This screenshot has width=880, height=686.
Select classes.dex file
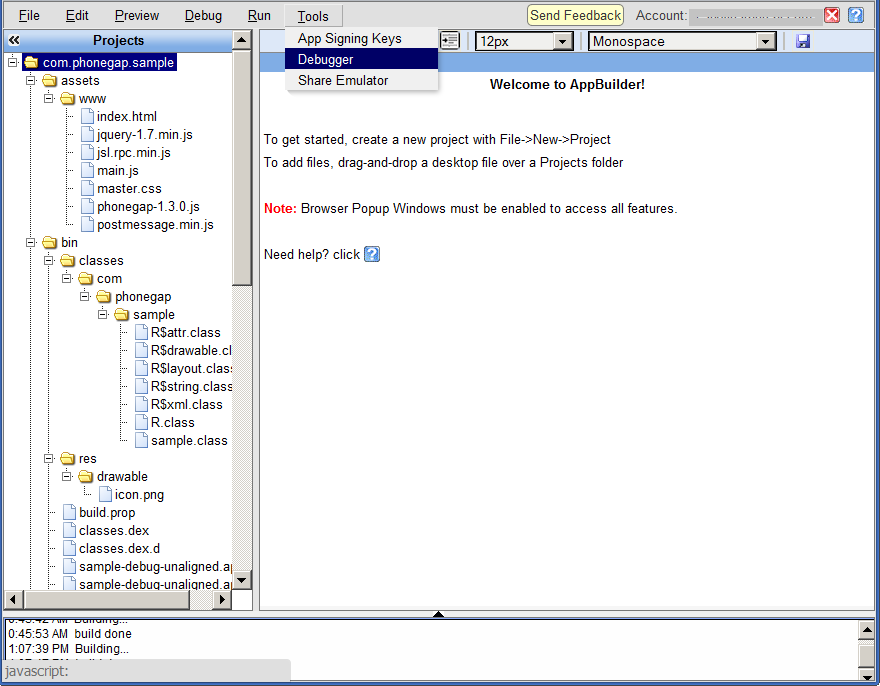point(114,530)
